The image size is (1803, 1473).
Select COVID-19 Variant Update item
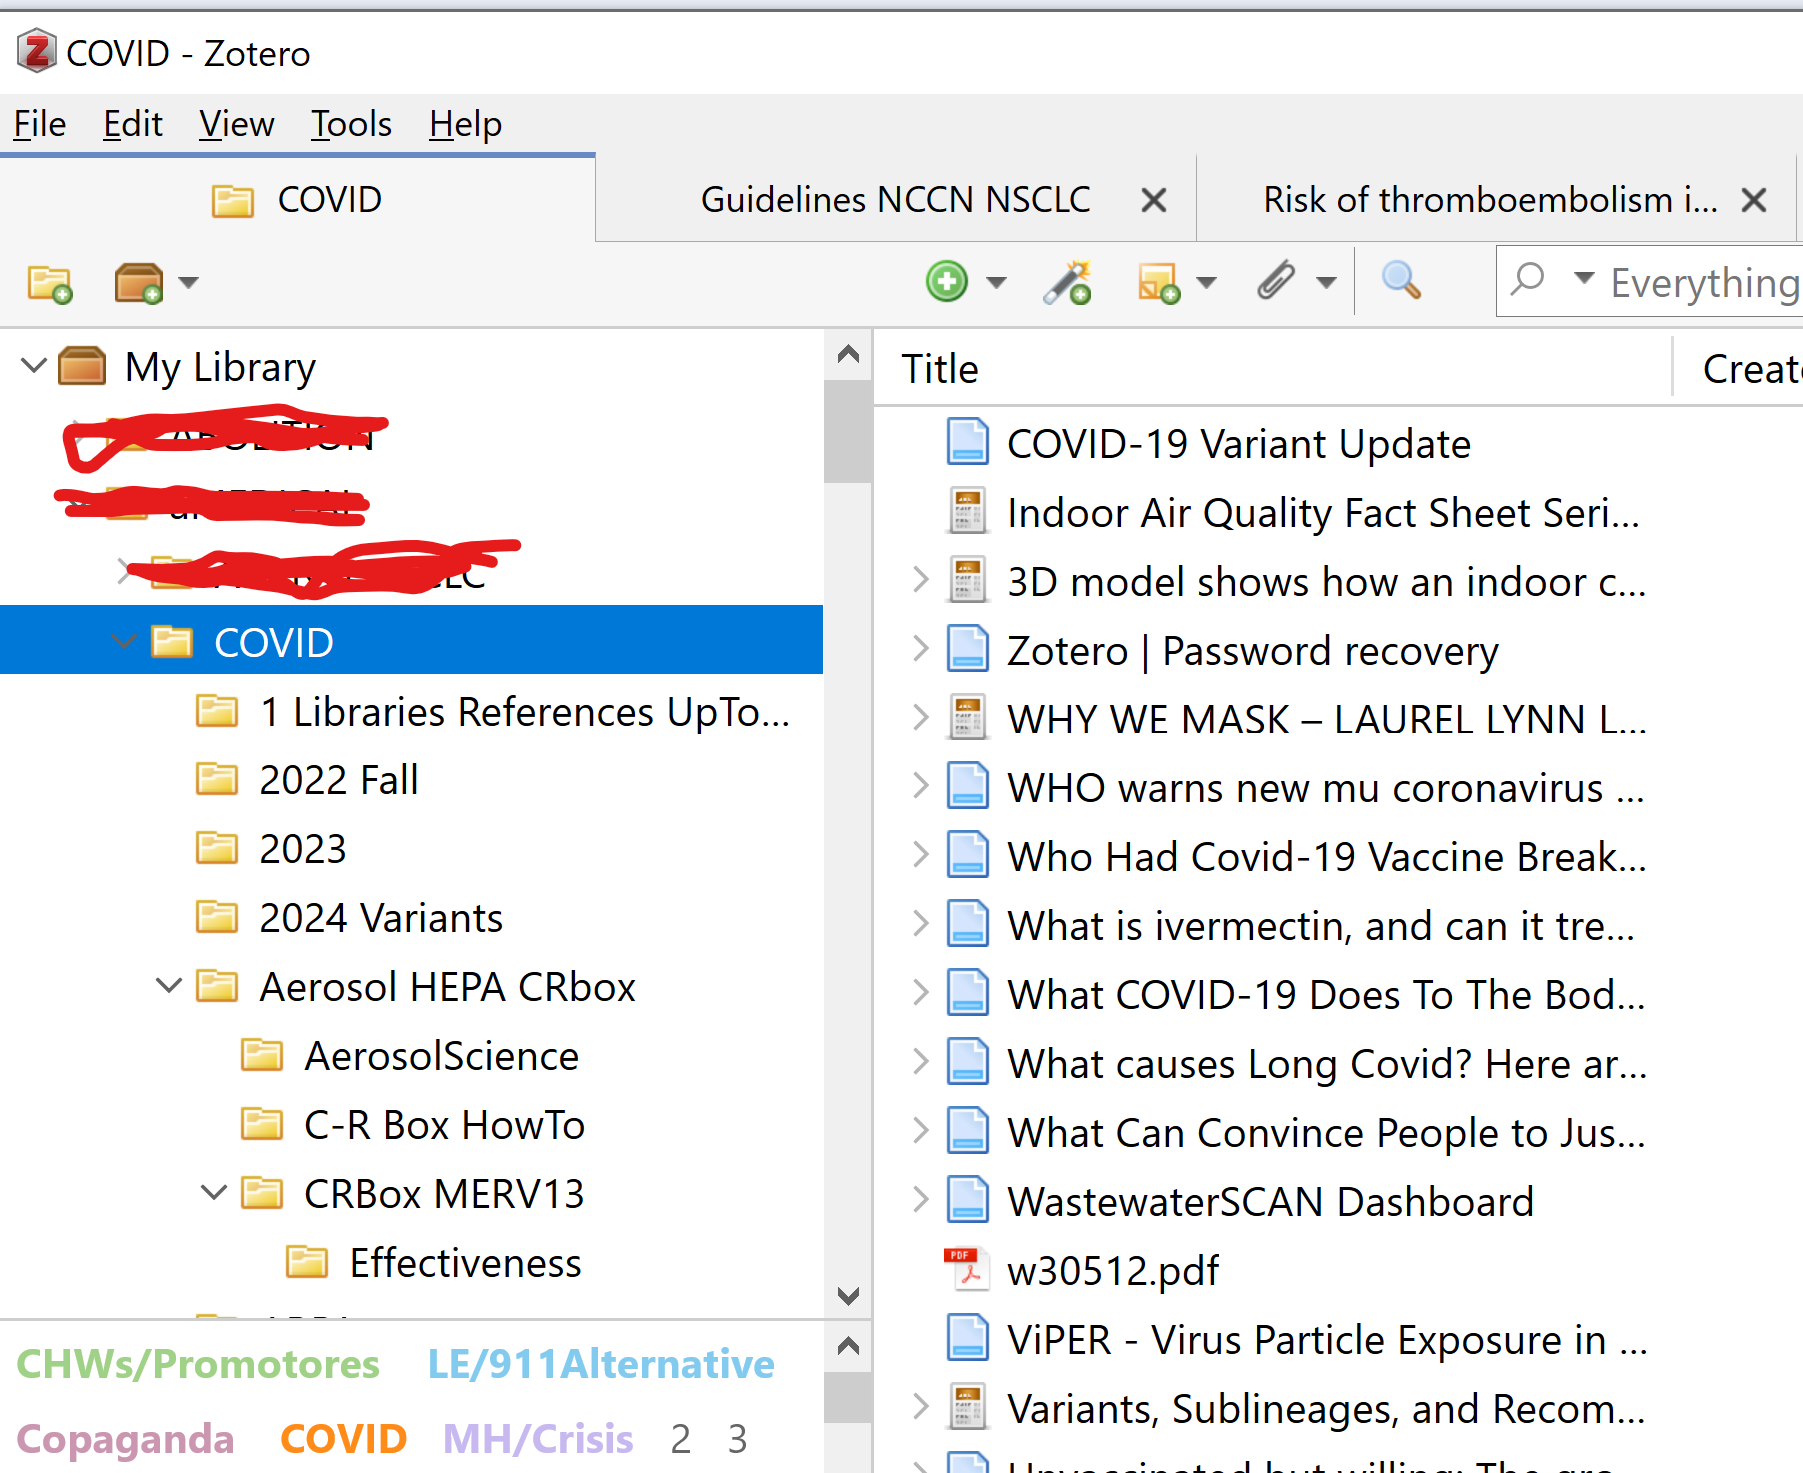tap(1238, 444)
